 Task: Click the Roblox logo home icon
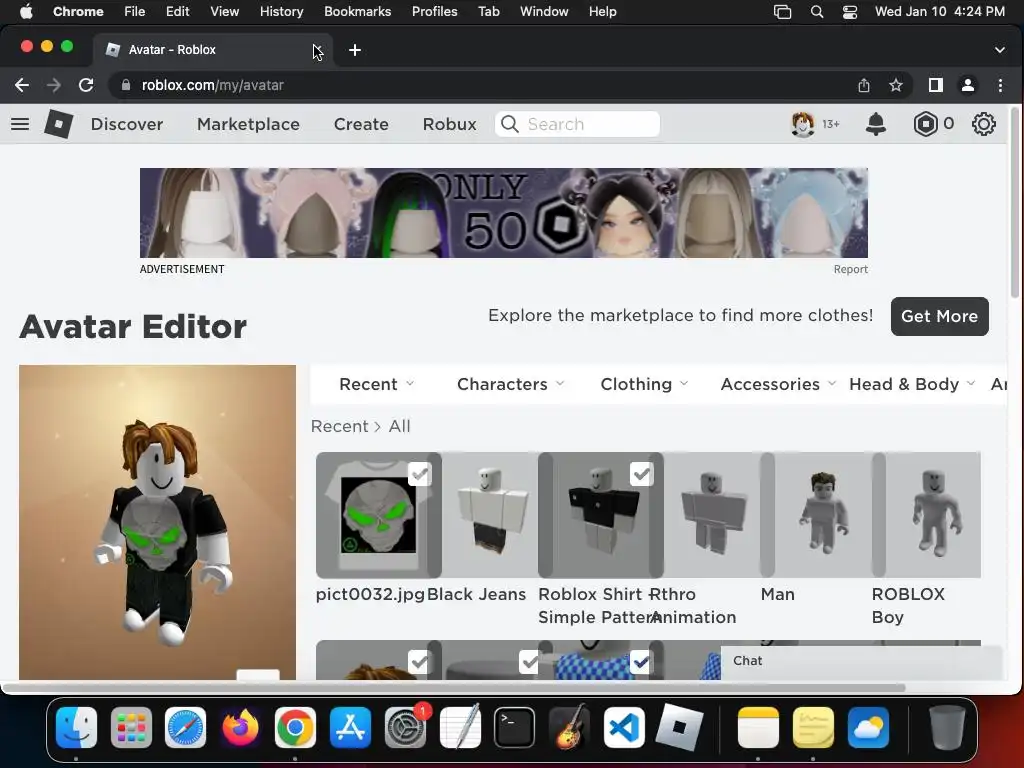58,123
